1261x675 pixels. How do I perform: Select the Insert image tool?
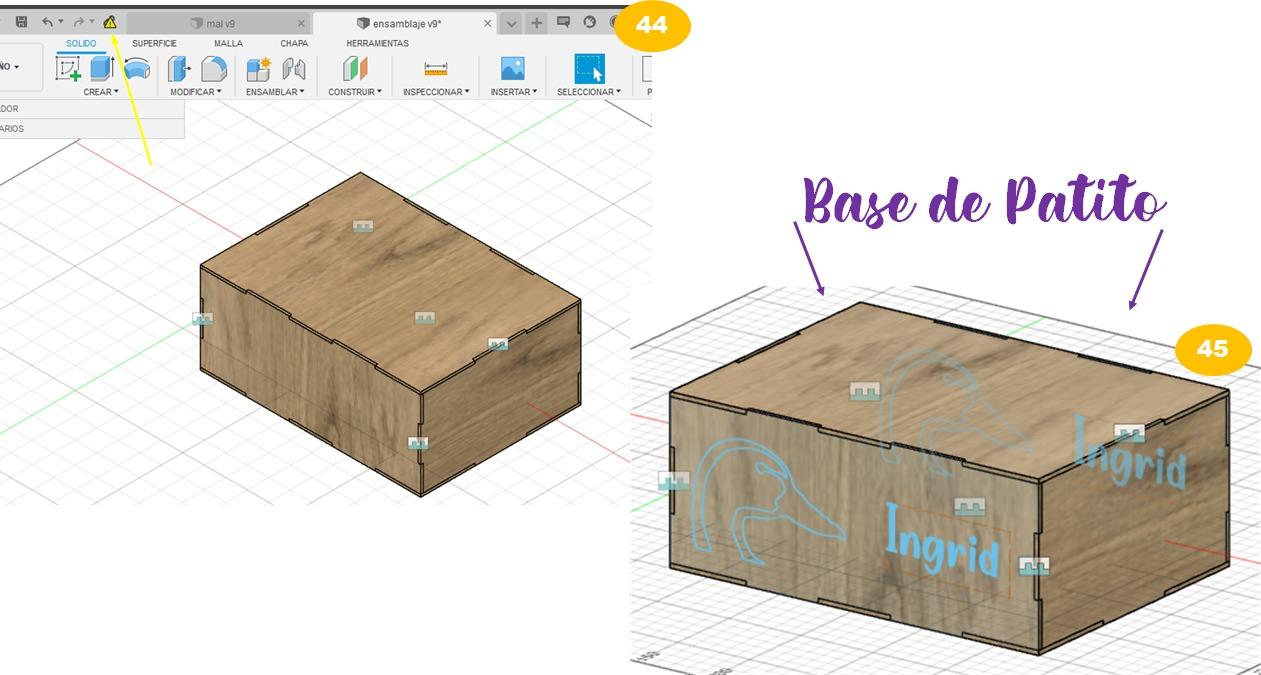pos(513,69)
